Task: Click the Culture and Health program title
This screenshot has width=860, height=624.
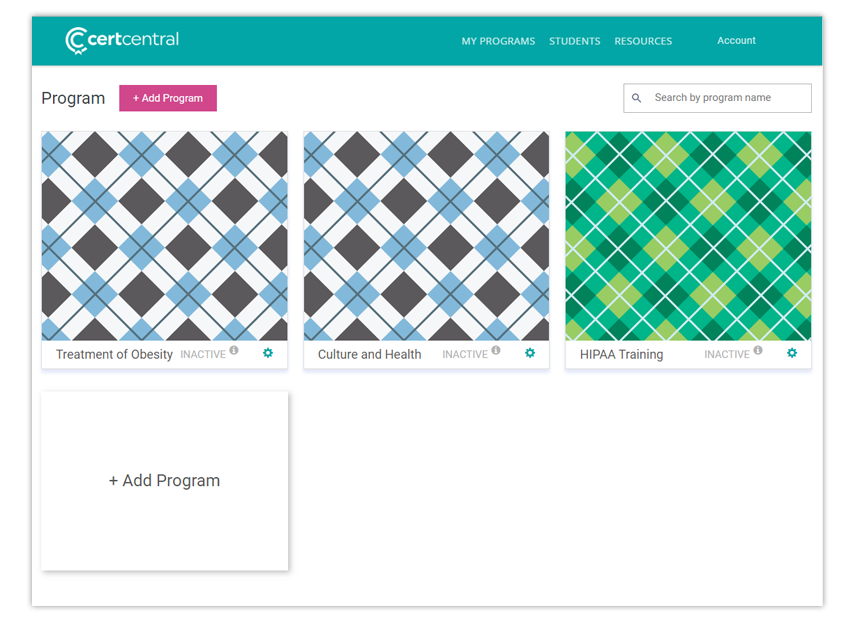Action: (x=369, y=354)
